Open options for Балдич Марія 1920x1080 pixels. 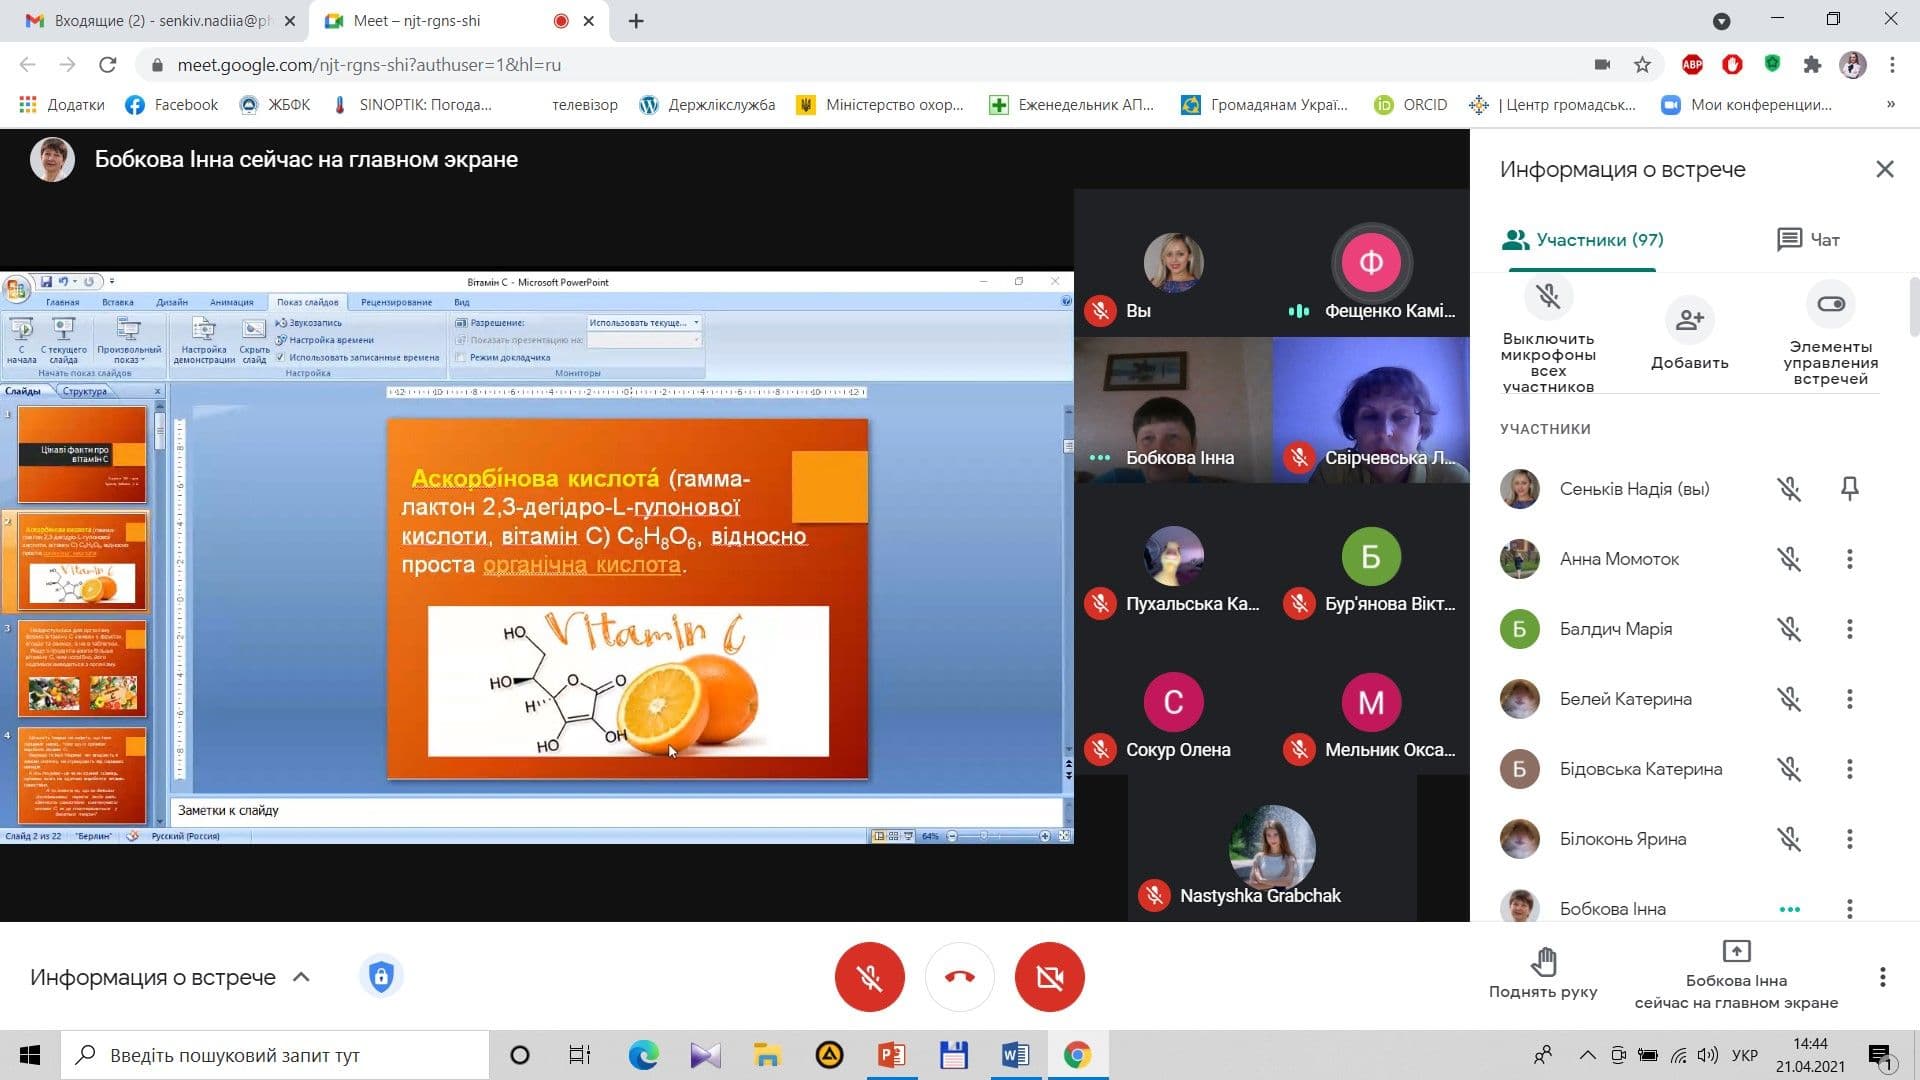pos(1849,629)
